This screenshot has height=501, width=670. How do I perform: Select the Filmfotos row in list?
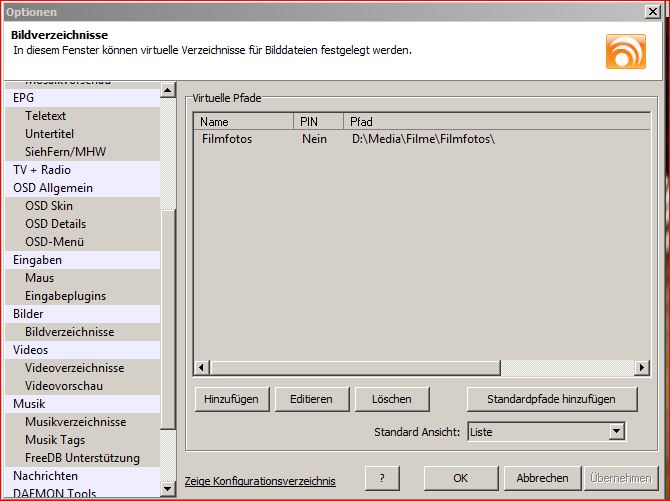(x=227, y=139)
